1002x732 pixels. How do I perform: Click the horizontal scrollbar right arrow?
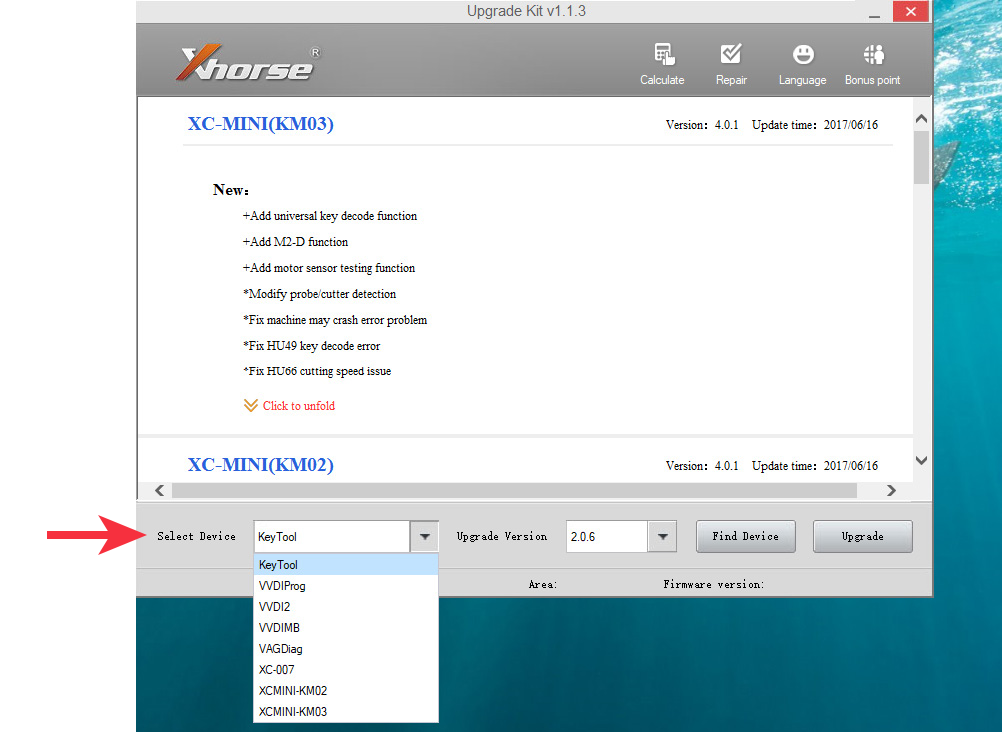pos(891,490)
